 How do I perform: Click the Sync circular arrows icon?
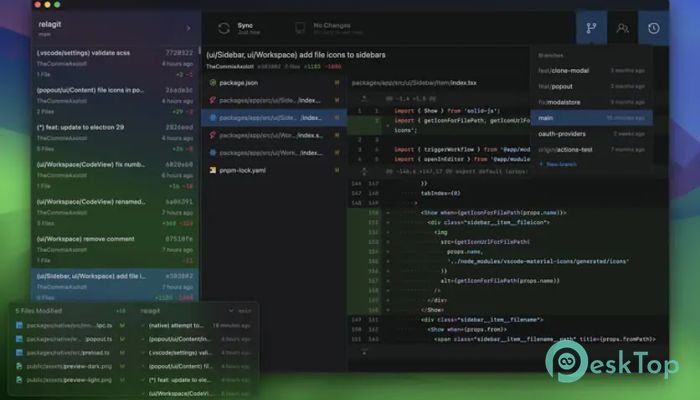[224, 29]
